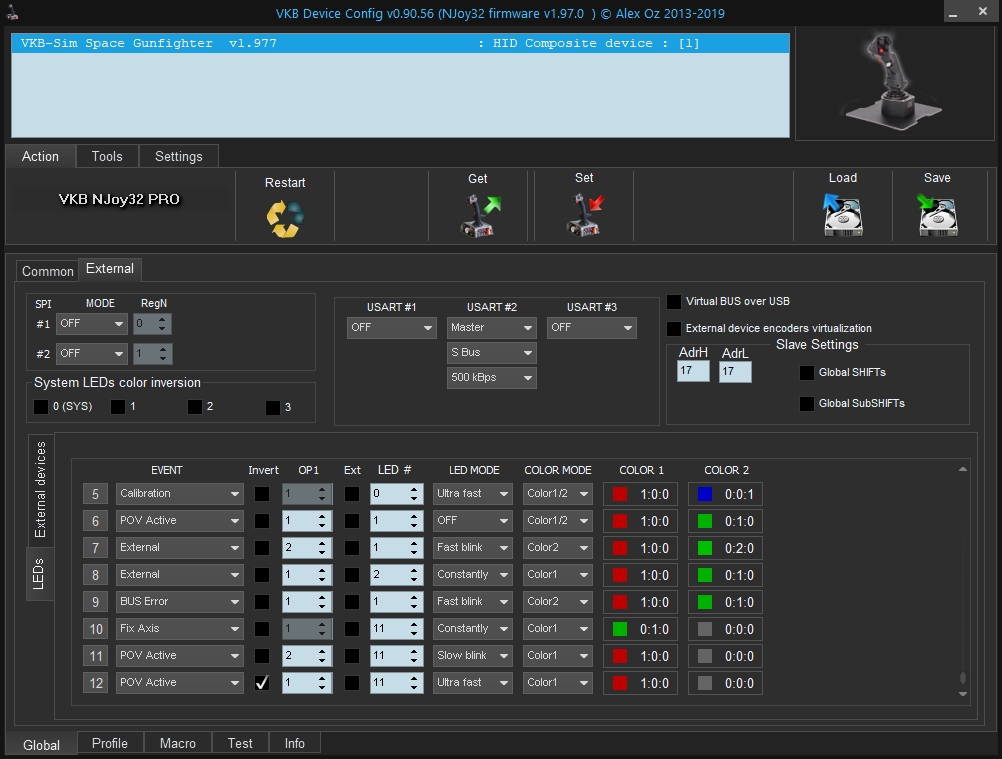This screenshot has height=759, width=1002.
Task: Select the VKB-Sim Space Gunfighter device row
Action: pyautogui.click(x=401, y=43)
